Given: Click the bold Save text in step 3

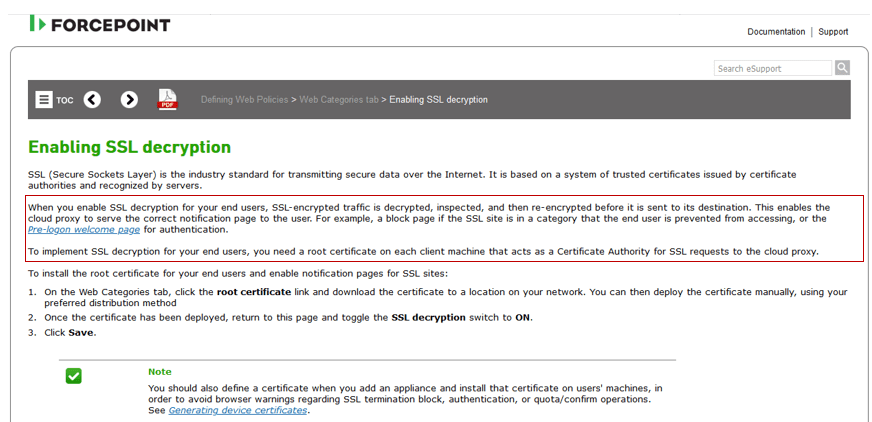Looking at the screenshot, I should click(82, 332).
